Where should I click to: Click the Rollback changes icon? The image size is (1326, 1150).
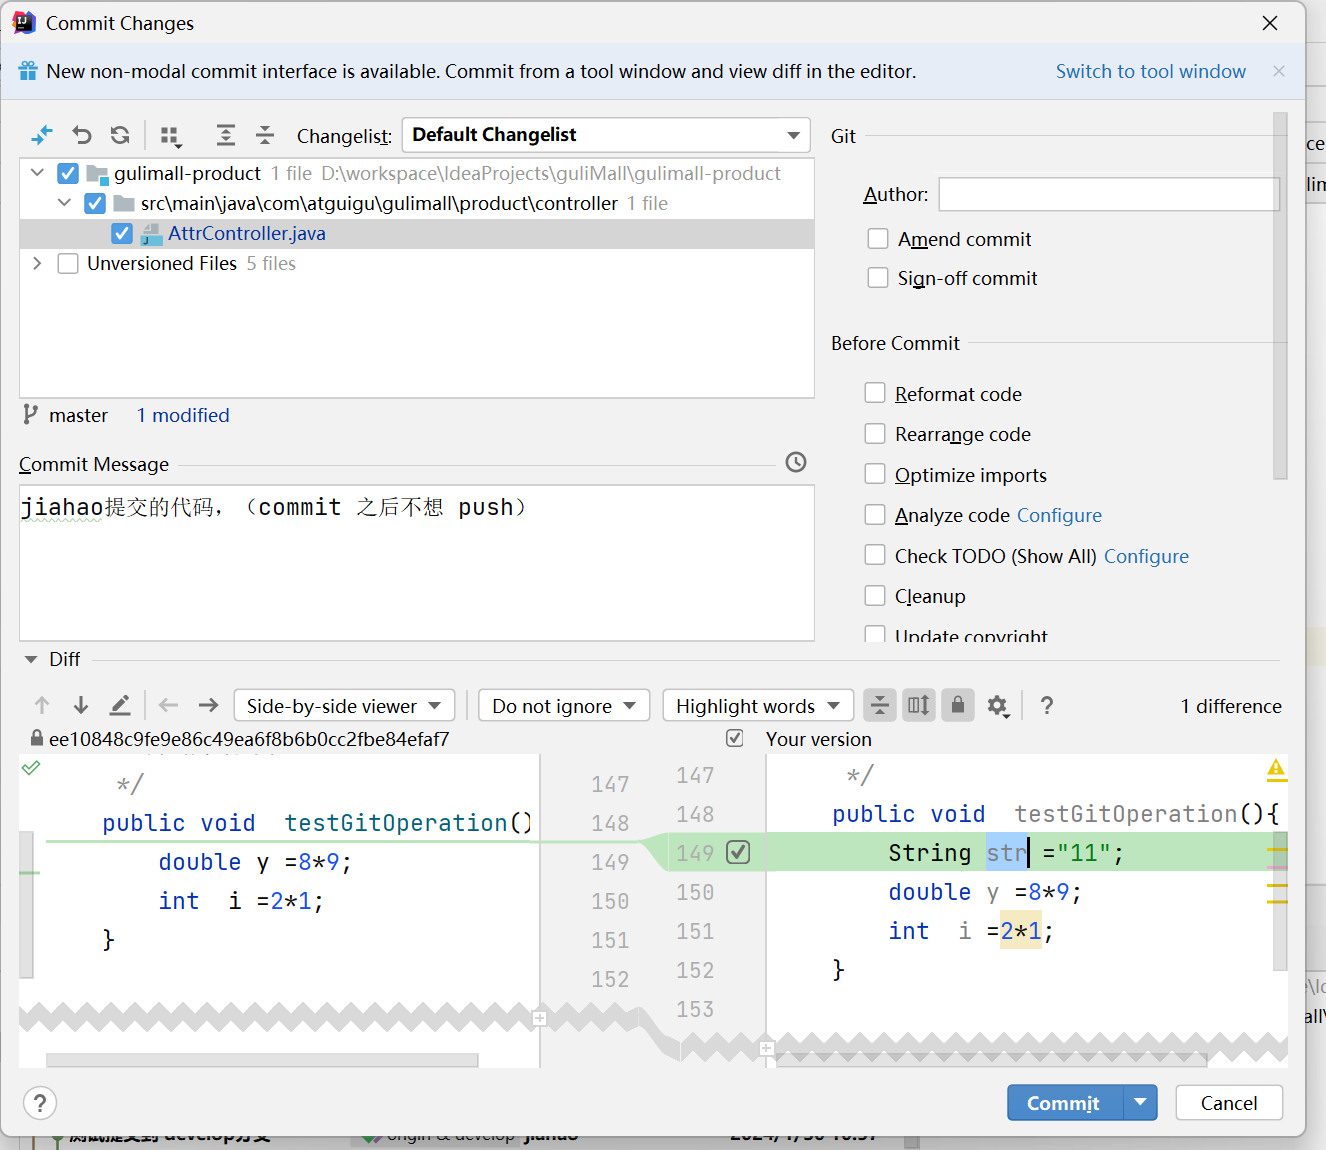click(81, 134)
